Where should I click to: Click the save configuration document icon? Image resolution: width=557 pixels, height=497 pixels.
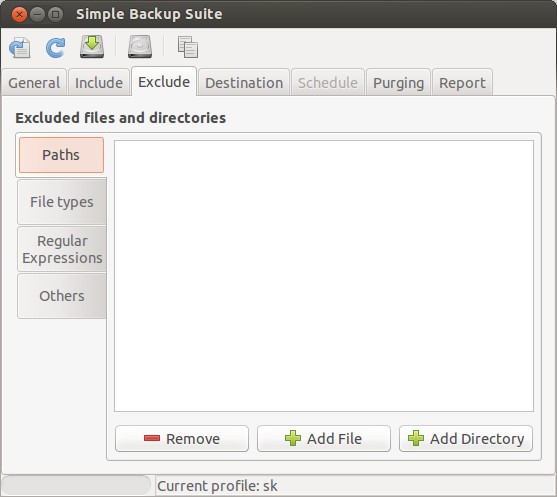[20, 47]
